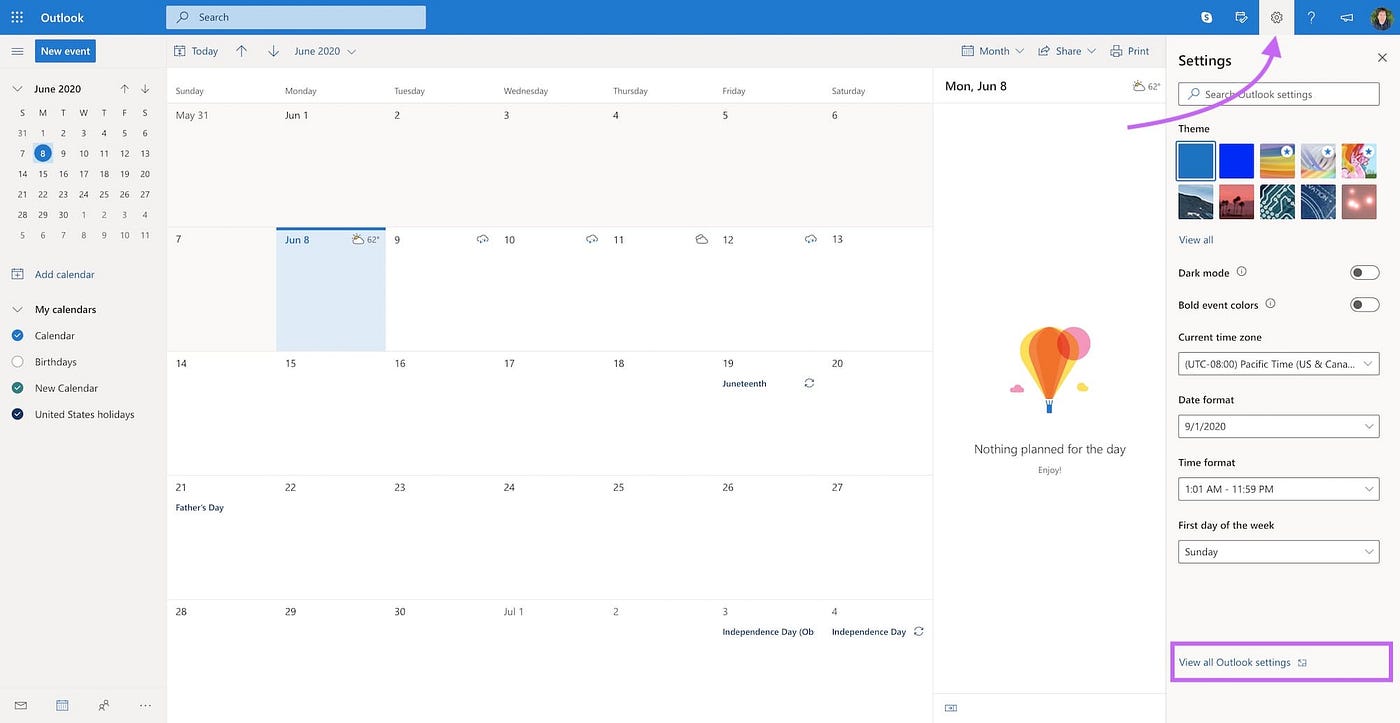Open the June 2020 month picker in toolbar

point(325,51)
